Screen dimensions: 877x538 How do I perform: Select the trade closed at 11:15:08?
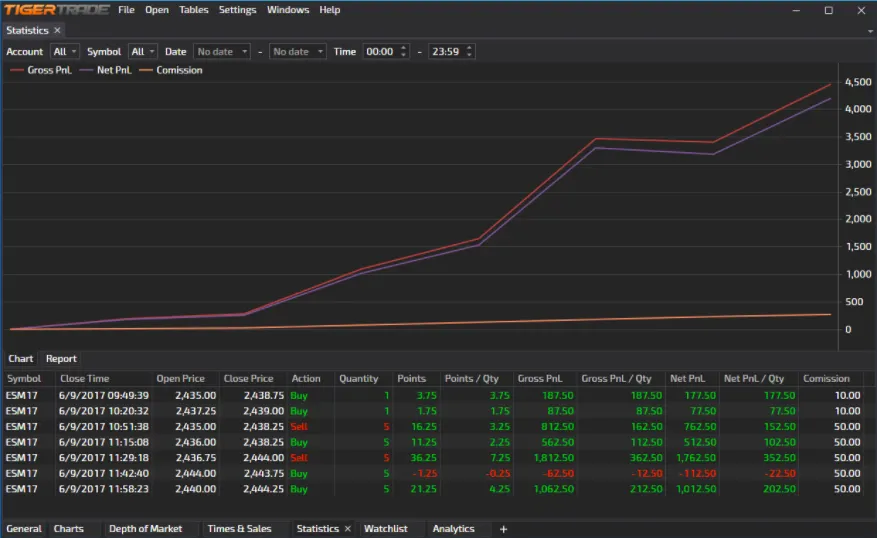[x=433, y=442]
